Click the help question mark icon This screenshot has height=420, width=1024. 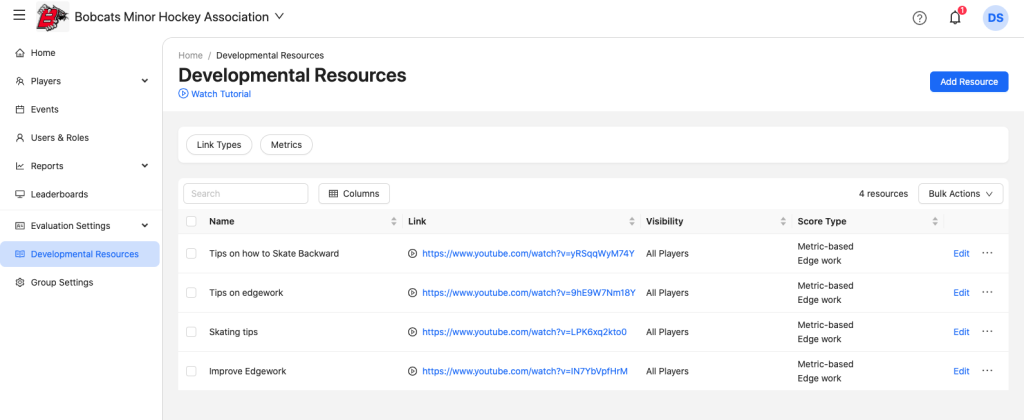(920, 18)
